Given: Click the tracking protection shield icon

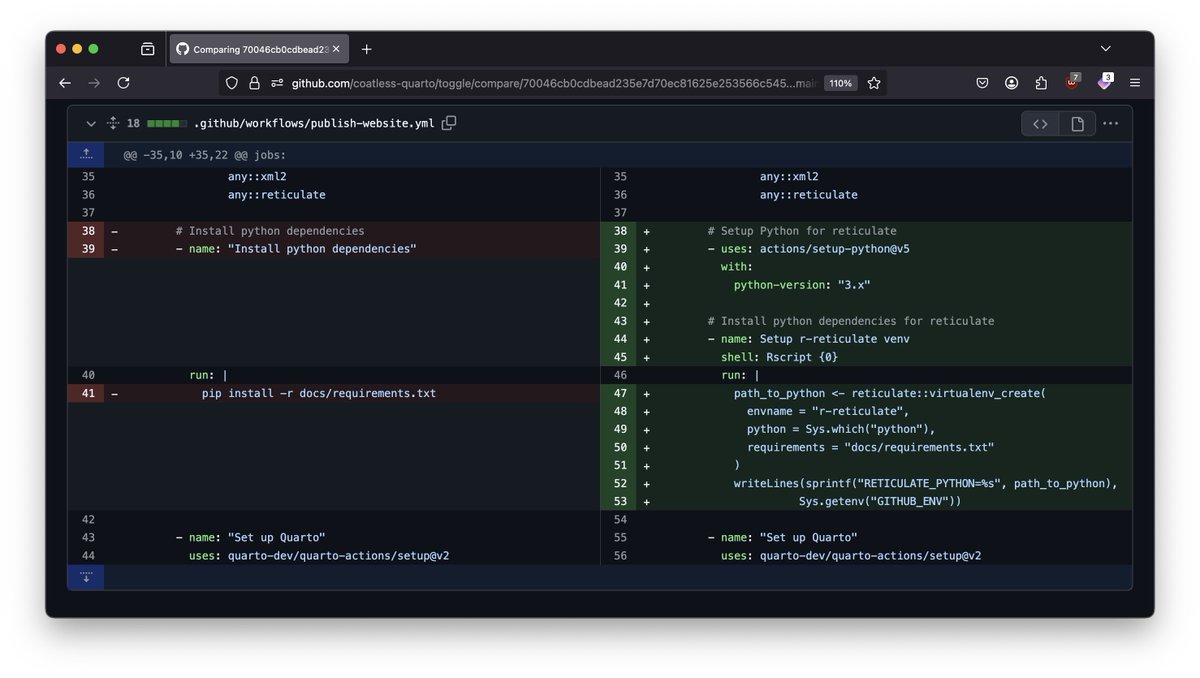Looking at the screenshot, I should tap(232, 83).
